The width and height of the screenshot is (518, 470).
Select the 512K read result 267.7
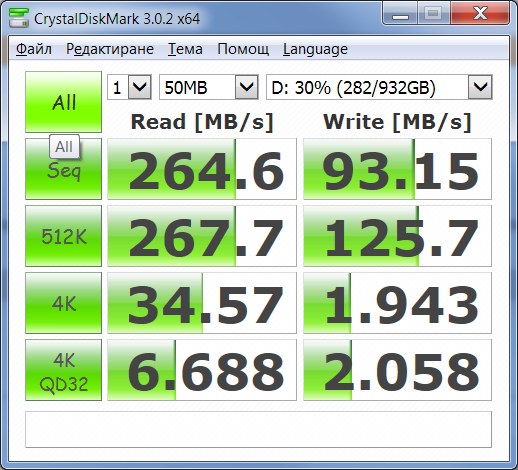coord(202,236)
